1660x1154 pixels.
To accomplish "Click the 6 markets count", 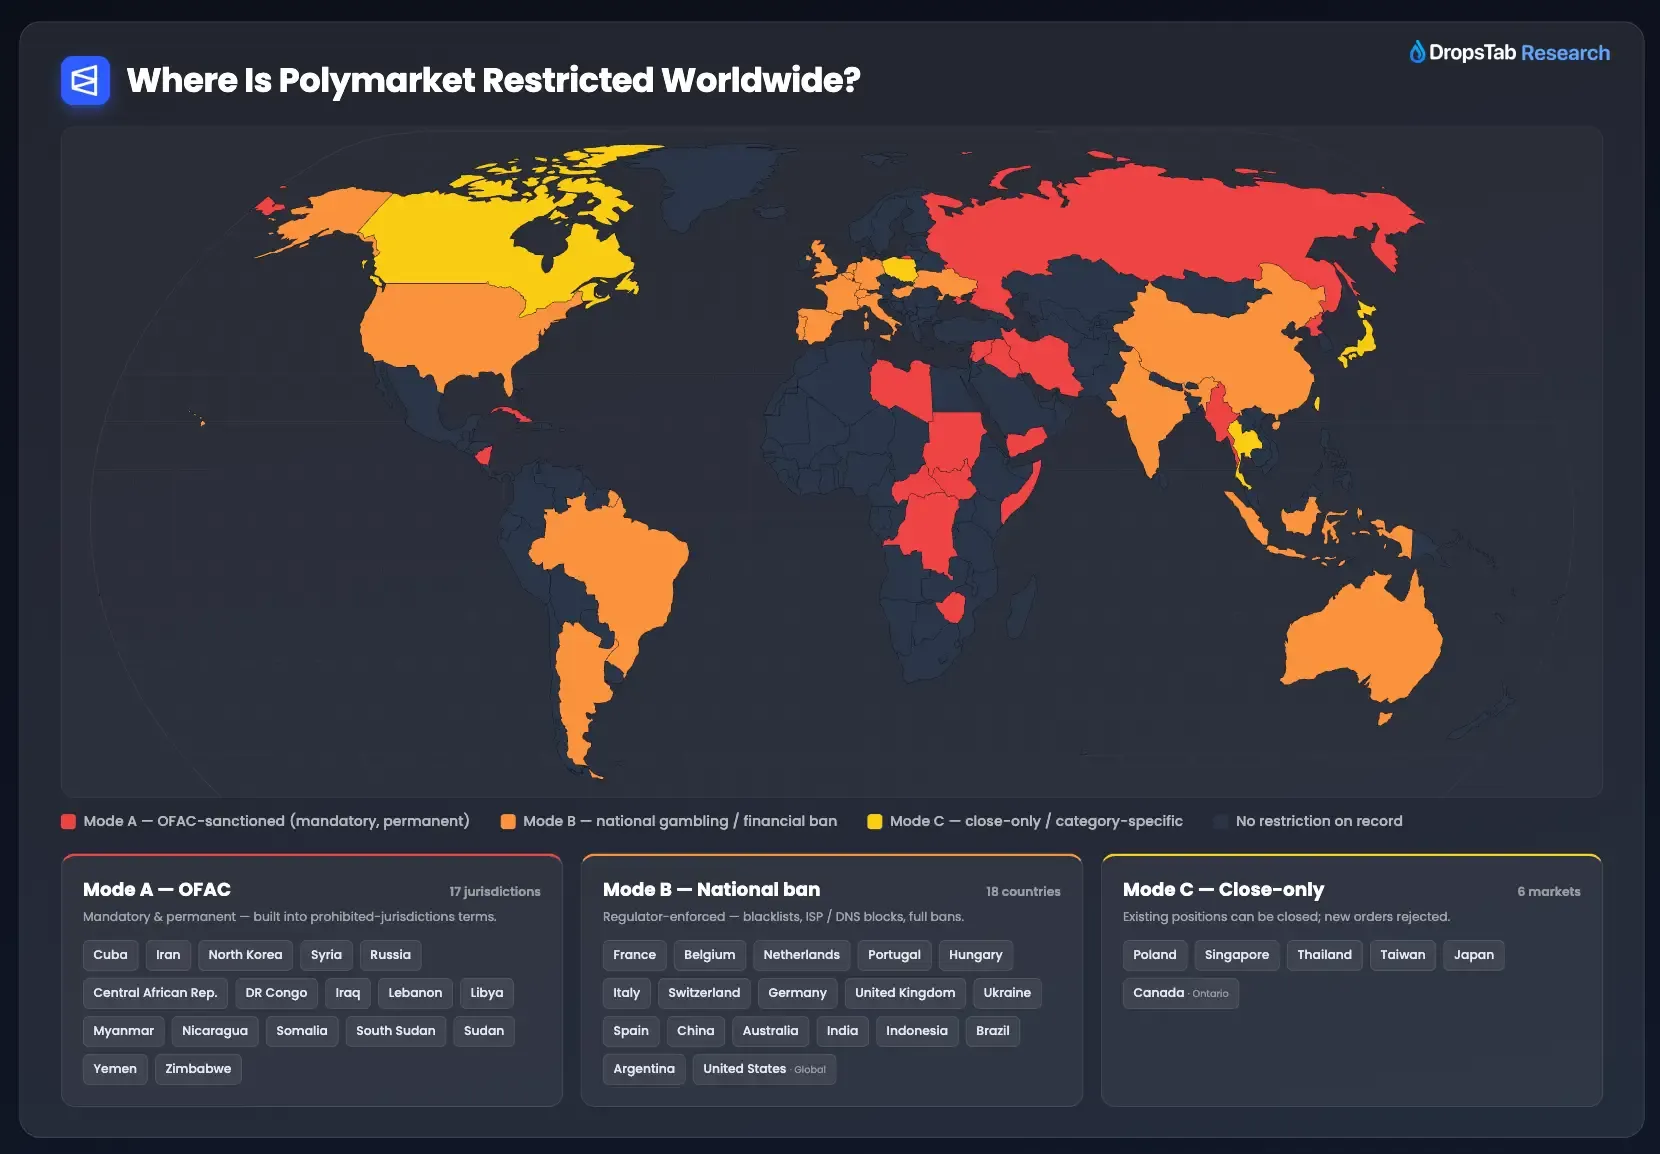I will tap(1549, 892).
